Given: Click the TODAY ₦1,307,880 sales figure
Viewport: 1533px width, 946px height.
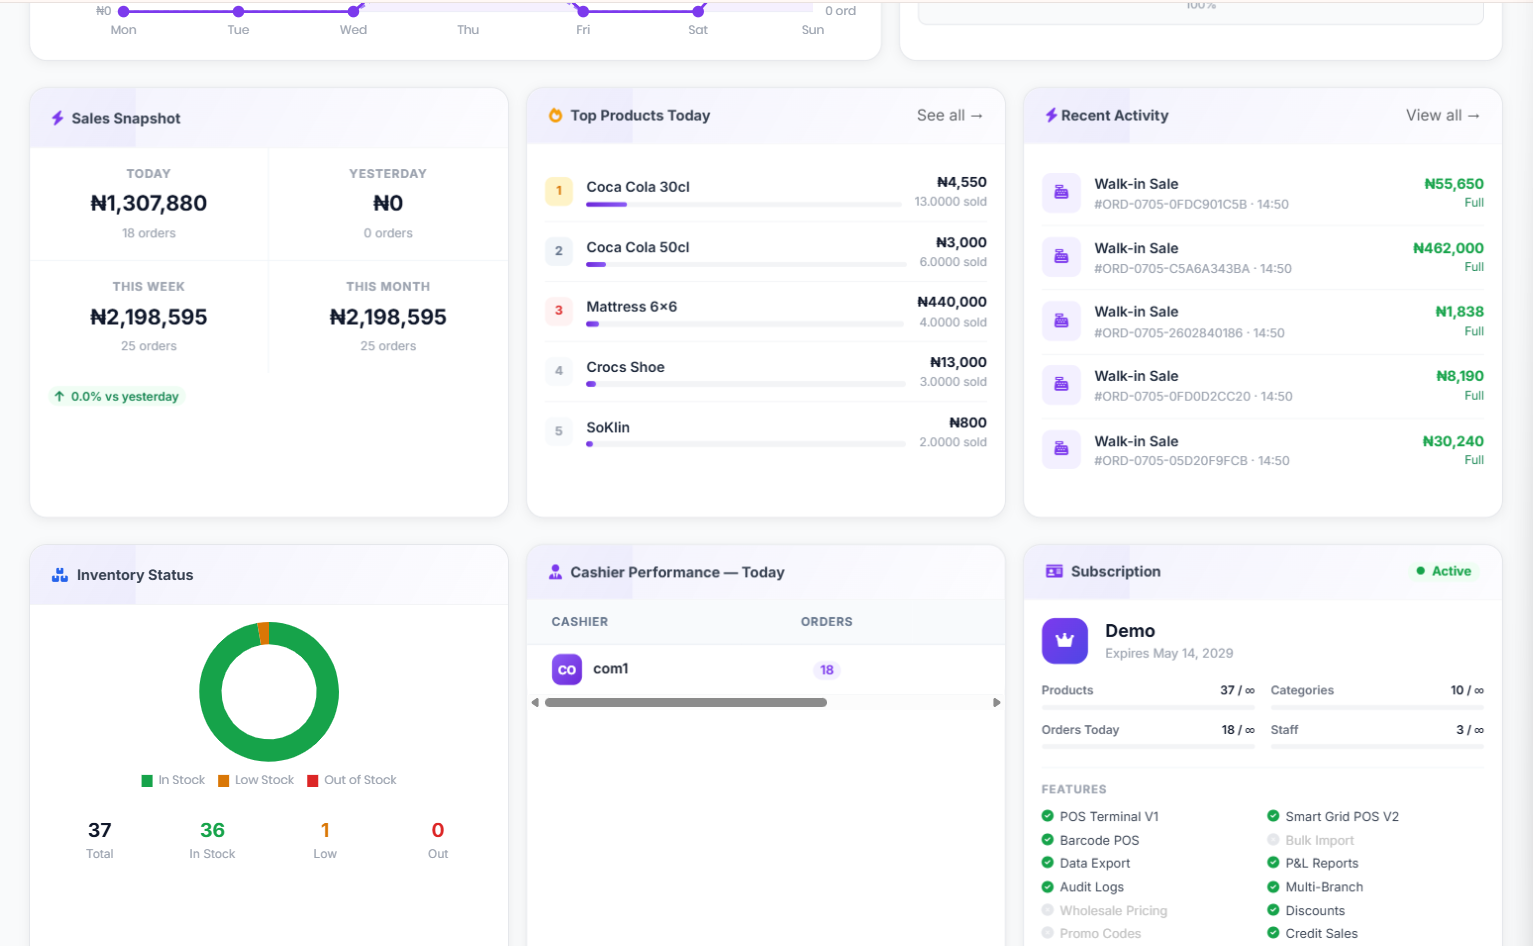Looking at the screenshot, I should point(149,203).
